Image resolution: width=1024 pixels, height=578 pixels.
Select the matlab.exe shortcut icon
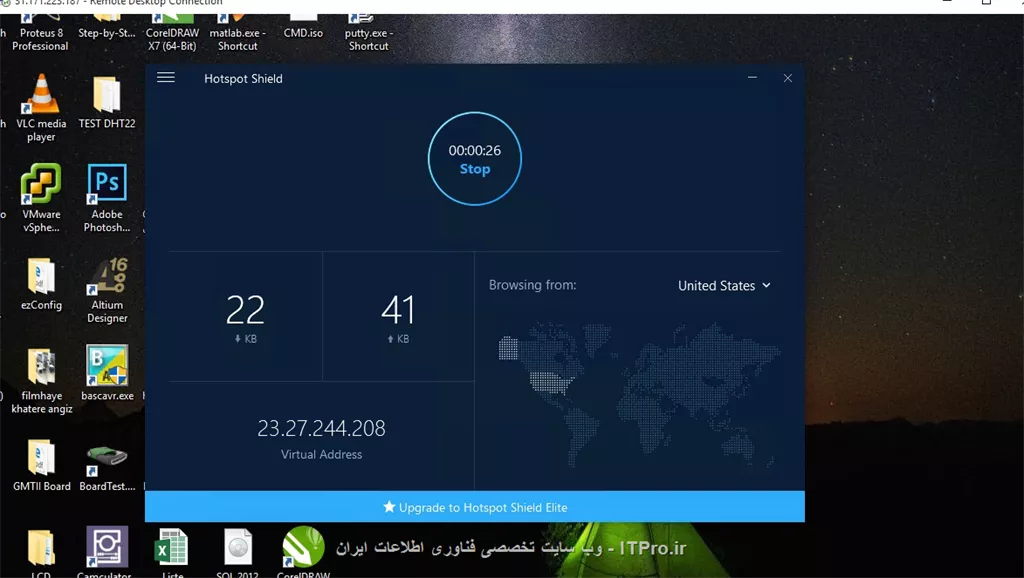click(x=237, y=33)
